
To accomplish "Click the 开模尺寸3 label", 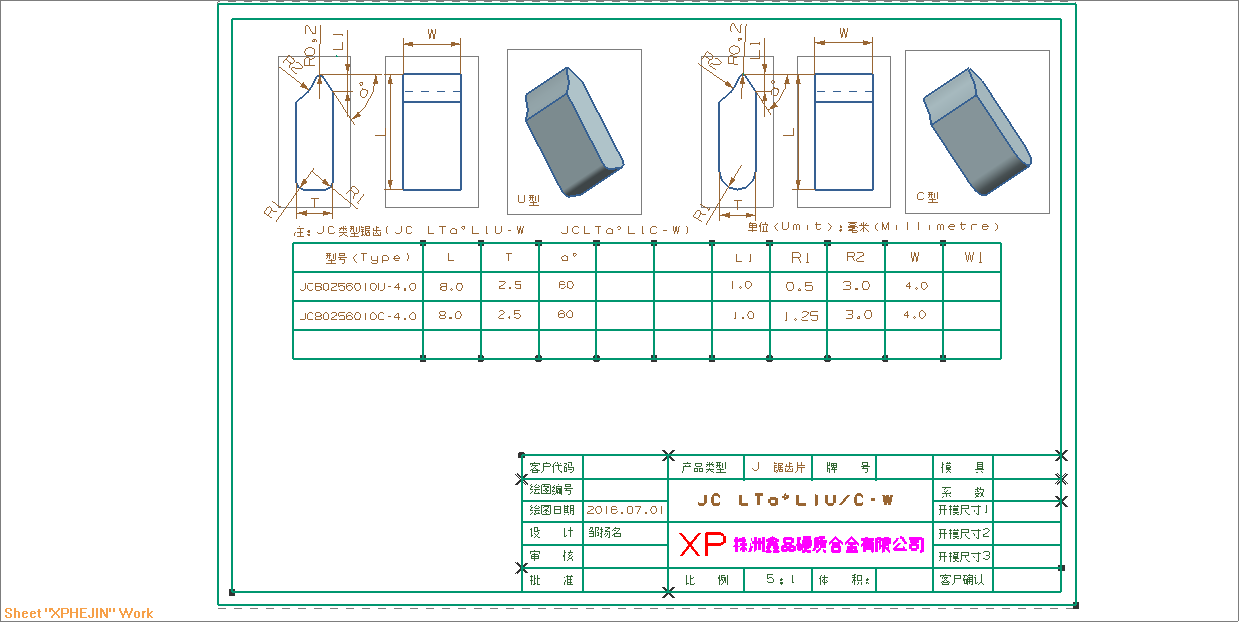I will click(964, 557).
